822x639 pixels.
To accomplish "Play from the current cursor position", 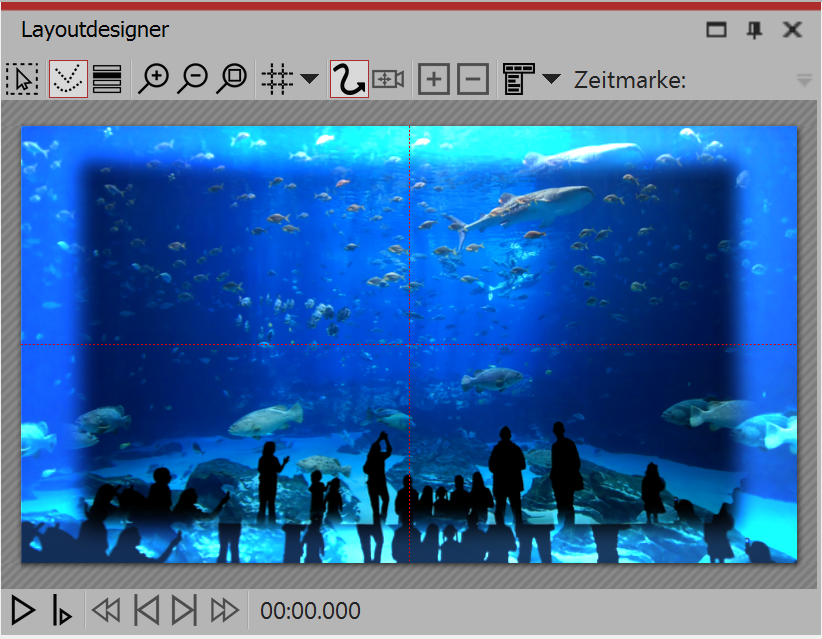I will pos(62,610).
